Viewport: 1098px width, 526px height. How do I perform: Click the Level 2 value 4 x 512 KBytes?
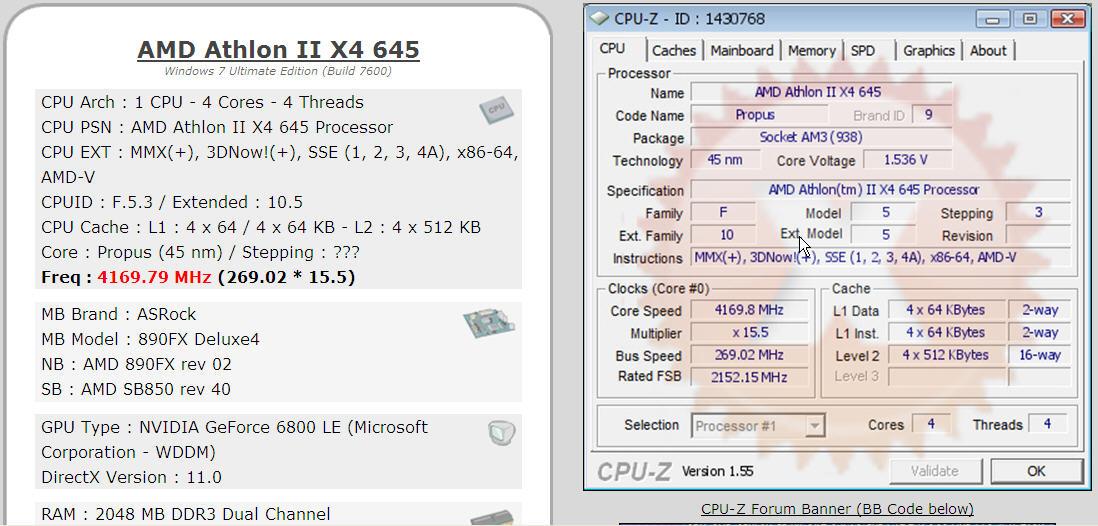click(946, 355)
